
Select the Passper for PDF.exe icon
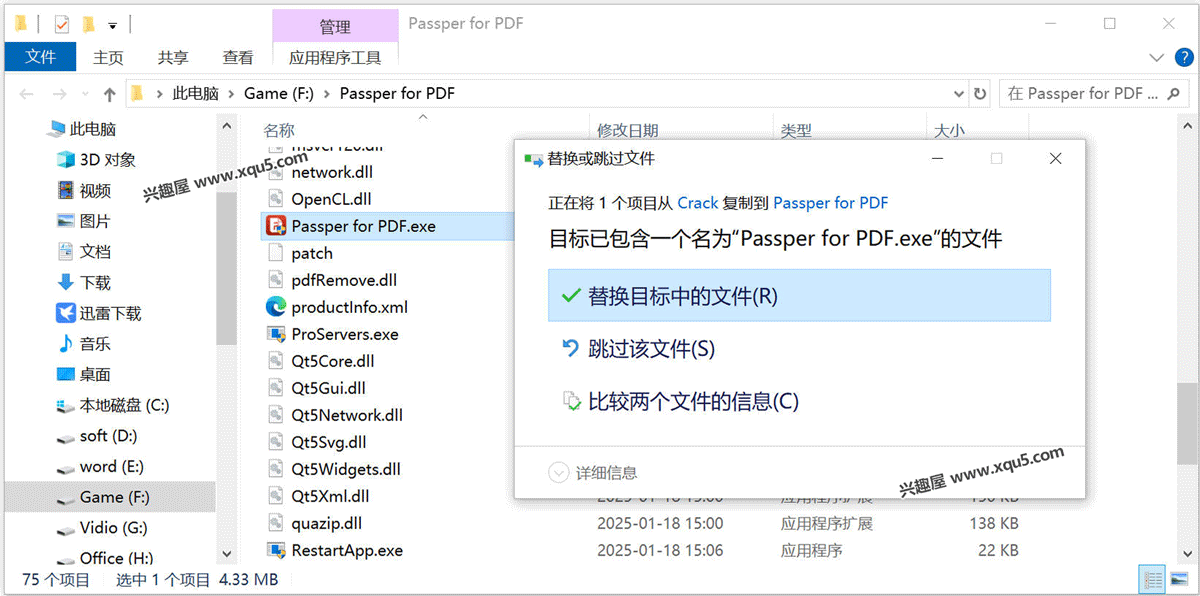point(276,226)
